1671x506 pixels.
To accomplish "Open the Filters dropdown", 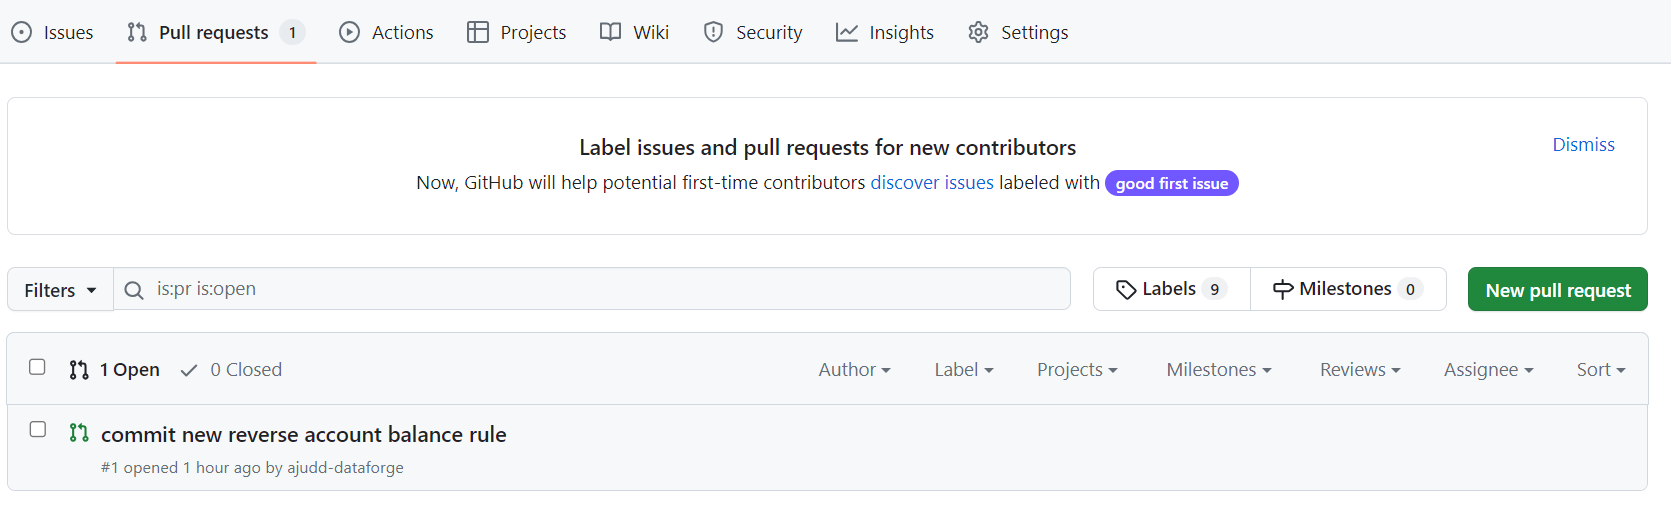I will click(60, 290).
